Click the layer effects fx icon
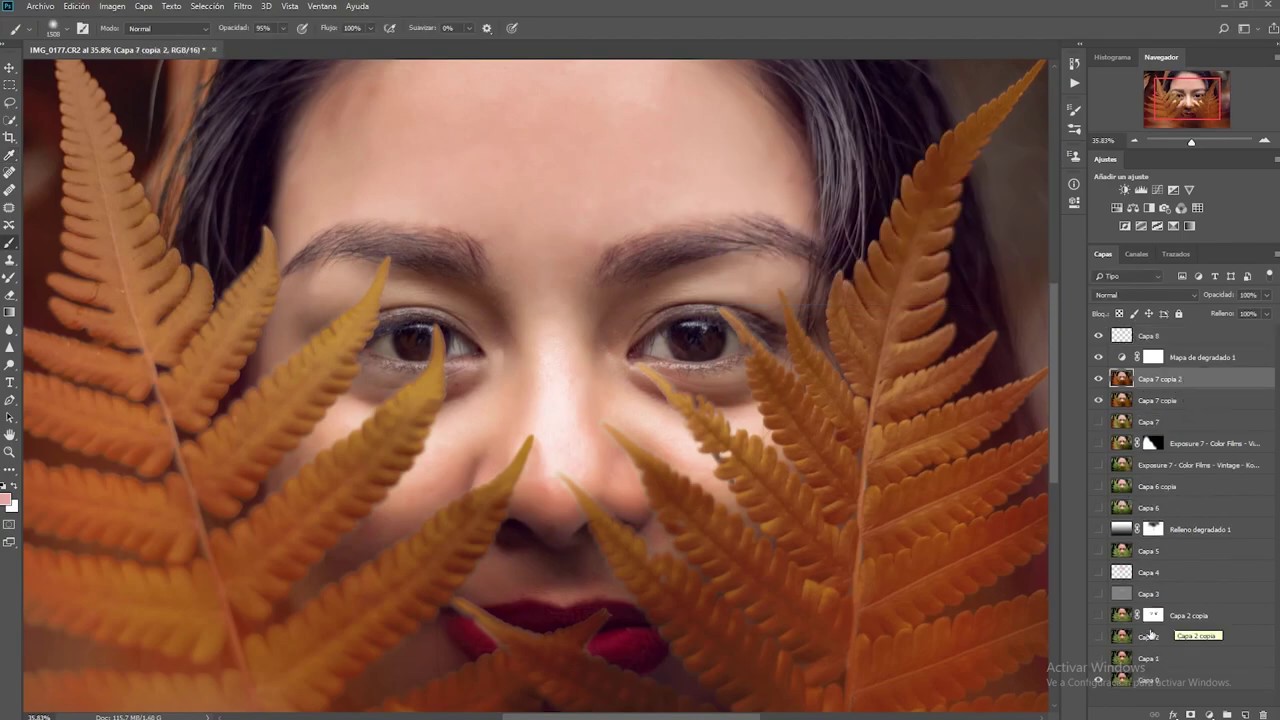The image size is (1280, 720). click(x=1172, y=714)
